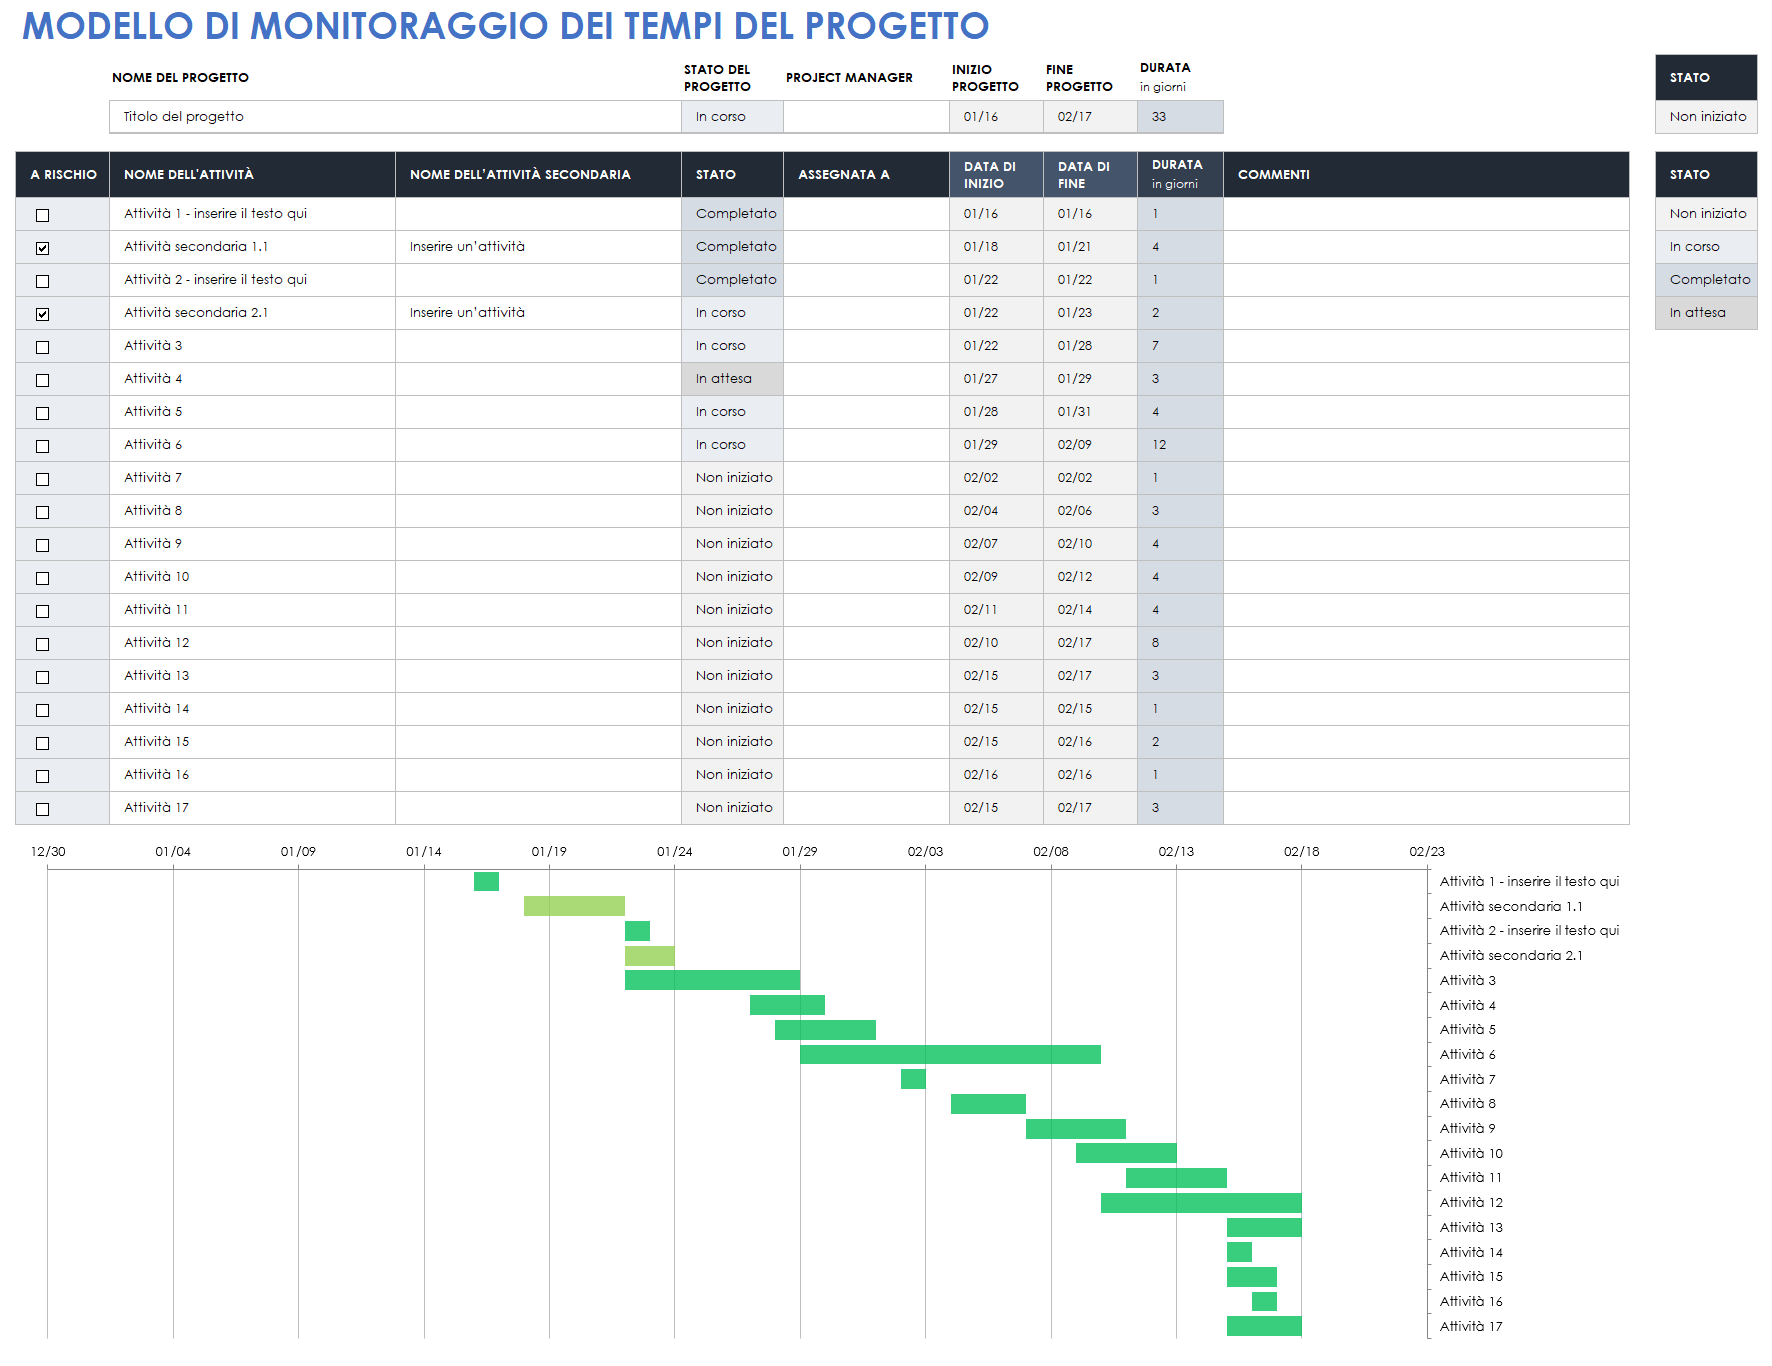The image size is (1772, 1366).
Task: Select the DATA DI FINE column header
Action: (x=1090, y=174)
